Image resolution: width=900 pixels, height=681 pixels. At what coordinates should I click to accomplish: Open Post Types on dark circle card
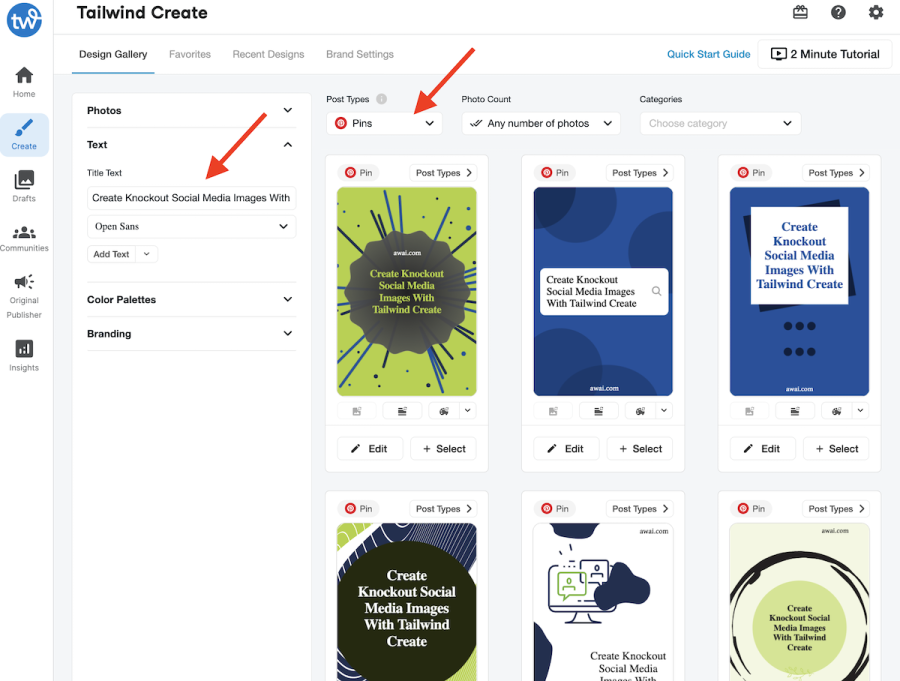pyautogui.click(x=443, y=508)
